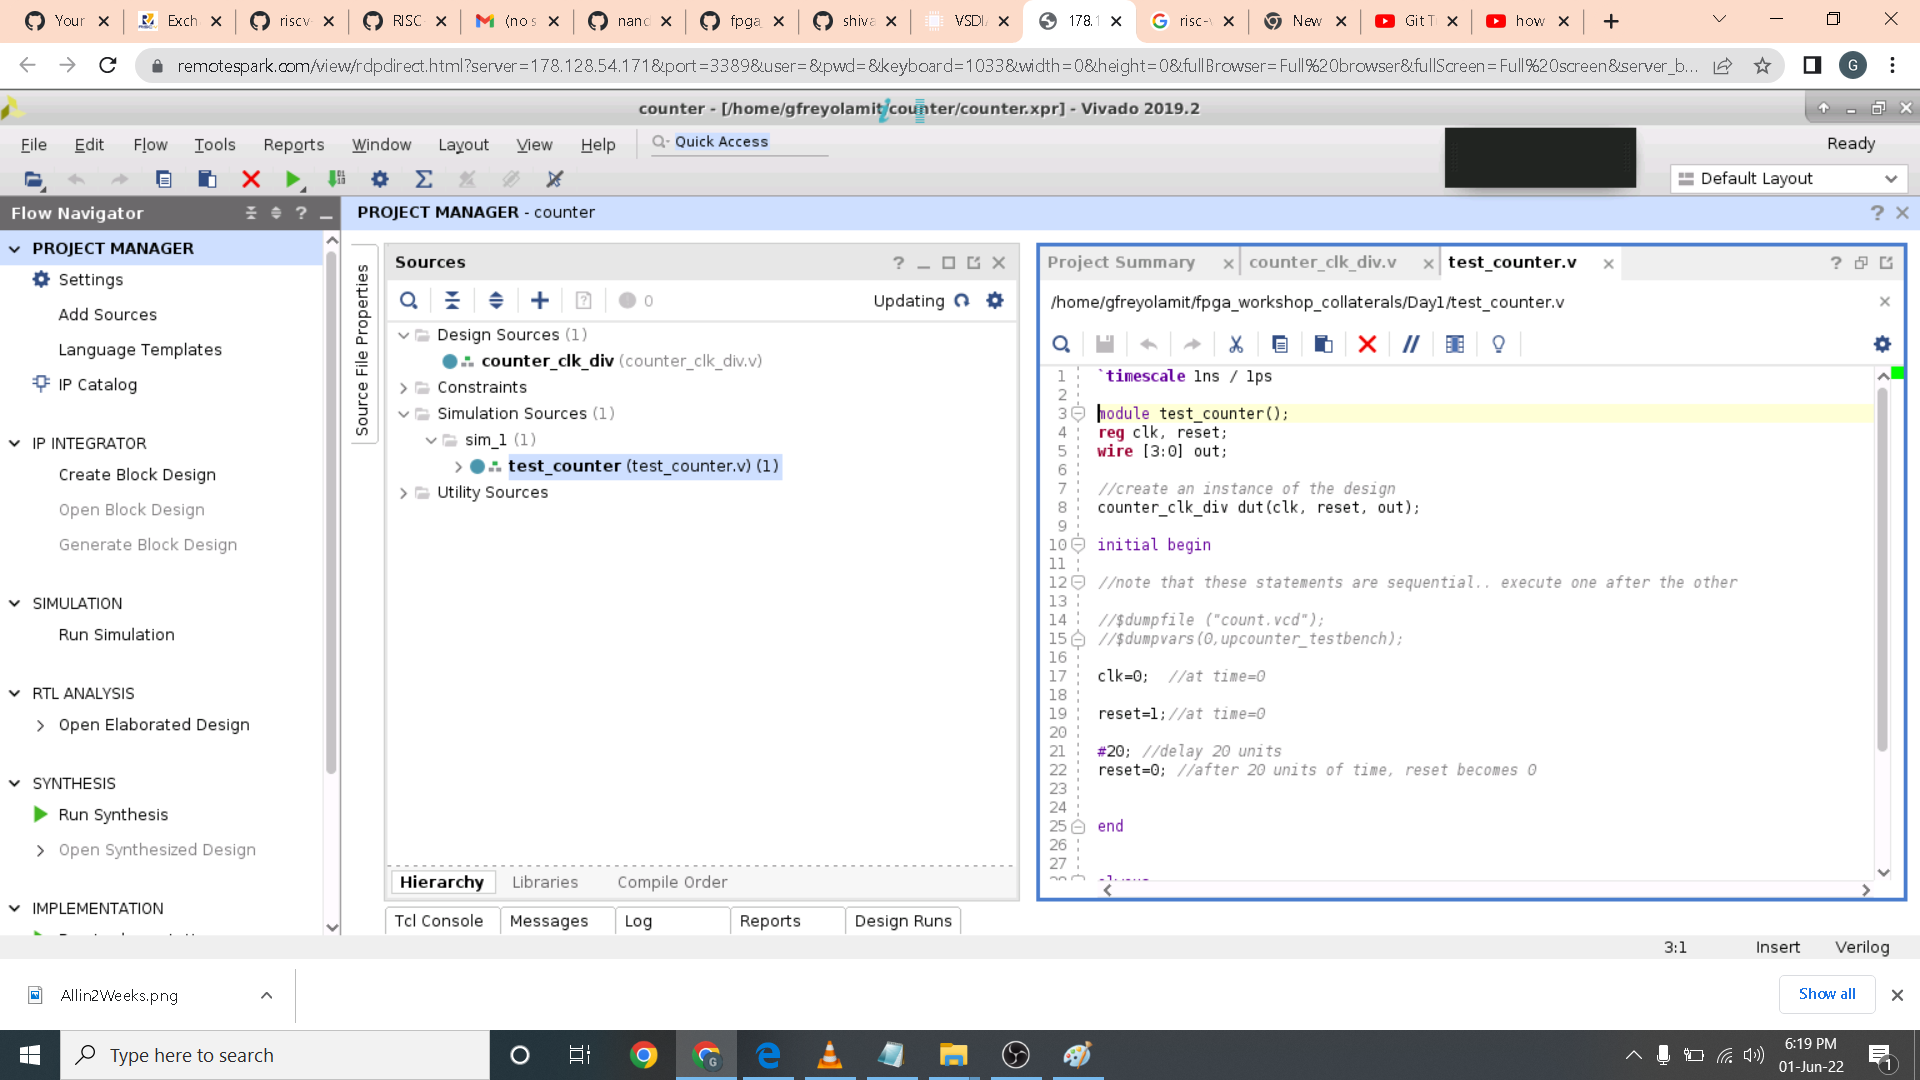The width and height of the screenshot is (1920, 1080).
Task: Open the Reports menu
Action: pyautogui.click(x=293, y=145)
